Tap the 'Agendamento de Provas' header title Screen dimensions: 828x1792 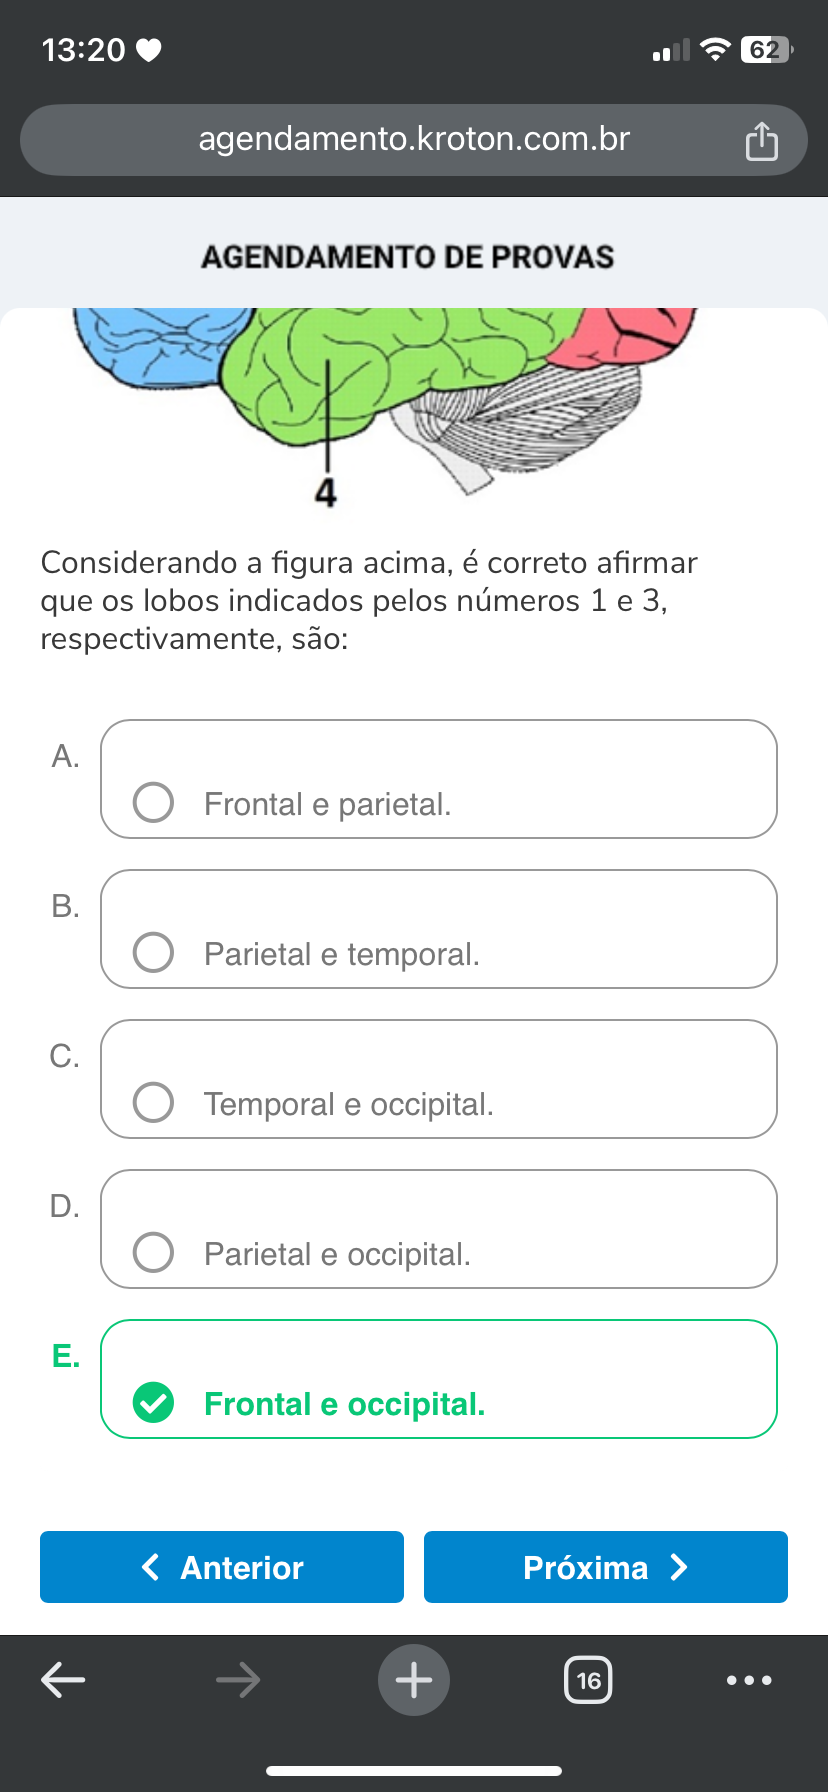(408, 257)
